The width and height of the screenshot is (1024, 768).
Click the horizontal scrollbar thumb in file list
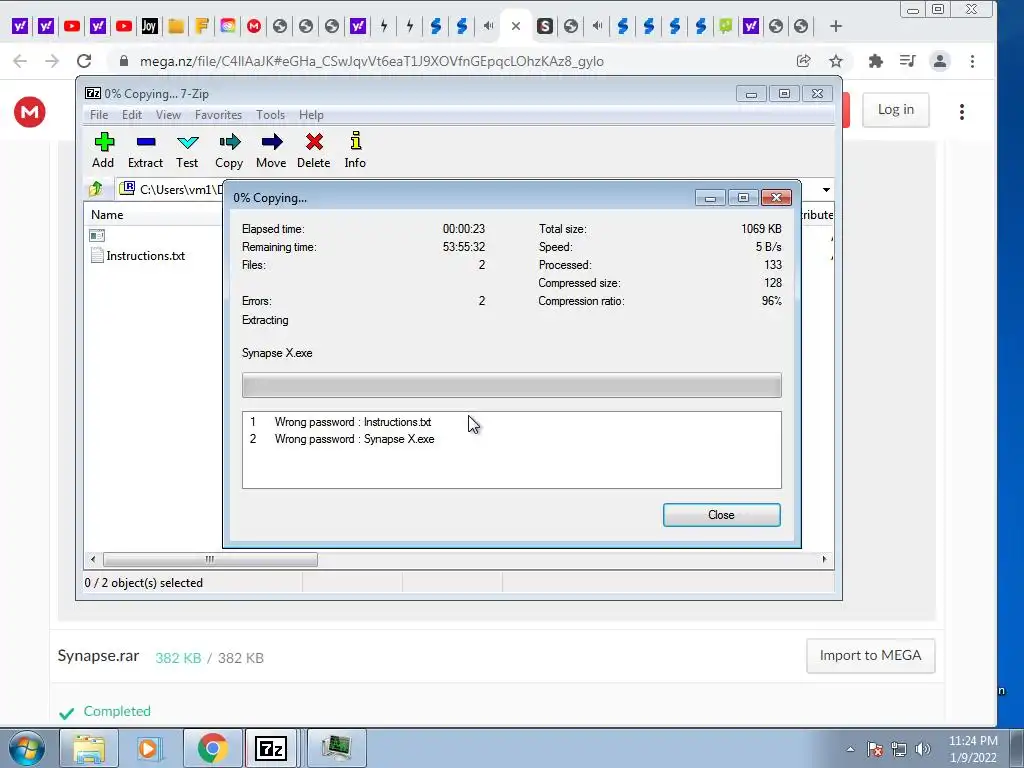tap(210, 560)
